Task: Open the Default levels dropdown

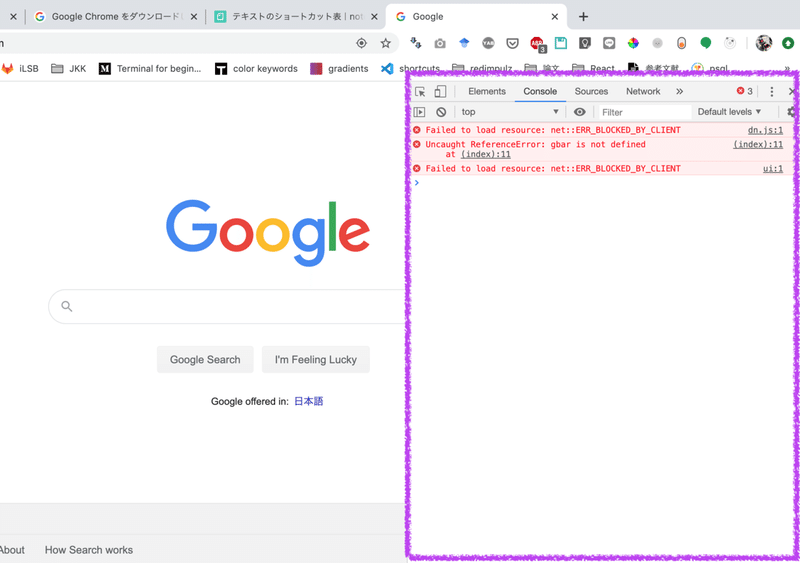Action: [729, 112]
